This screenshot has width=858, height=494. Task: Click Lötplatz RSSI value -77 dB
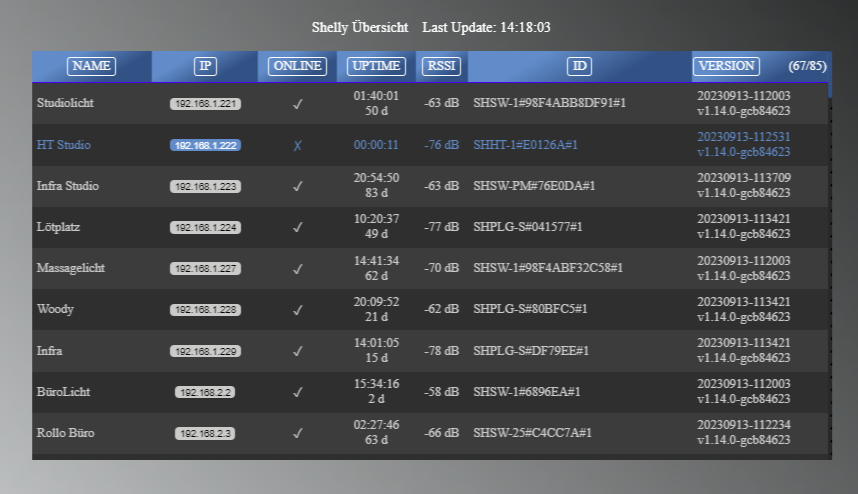point(441,227)
